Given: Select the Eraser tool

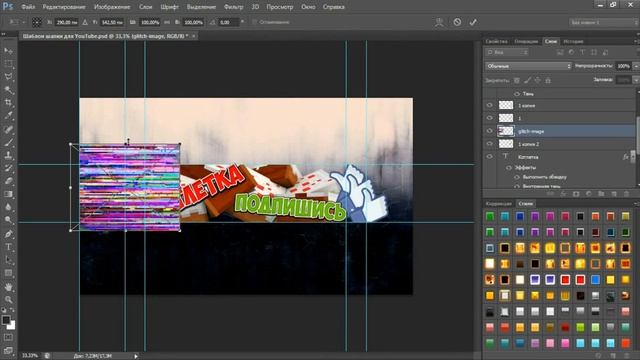Looking at the screenshot, I should coord(8,181).
